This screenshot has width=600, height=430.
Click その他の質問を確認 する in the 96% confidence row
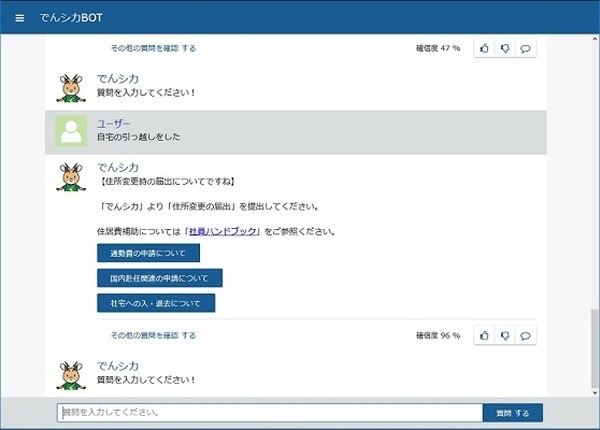pos(153,335)
